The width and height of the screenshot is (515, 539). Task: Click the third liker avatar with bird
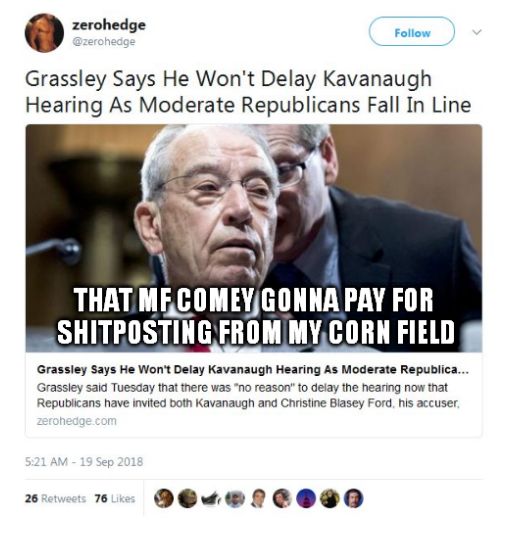coord(211,498)
